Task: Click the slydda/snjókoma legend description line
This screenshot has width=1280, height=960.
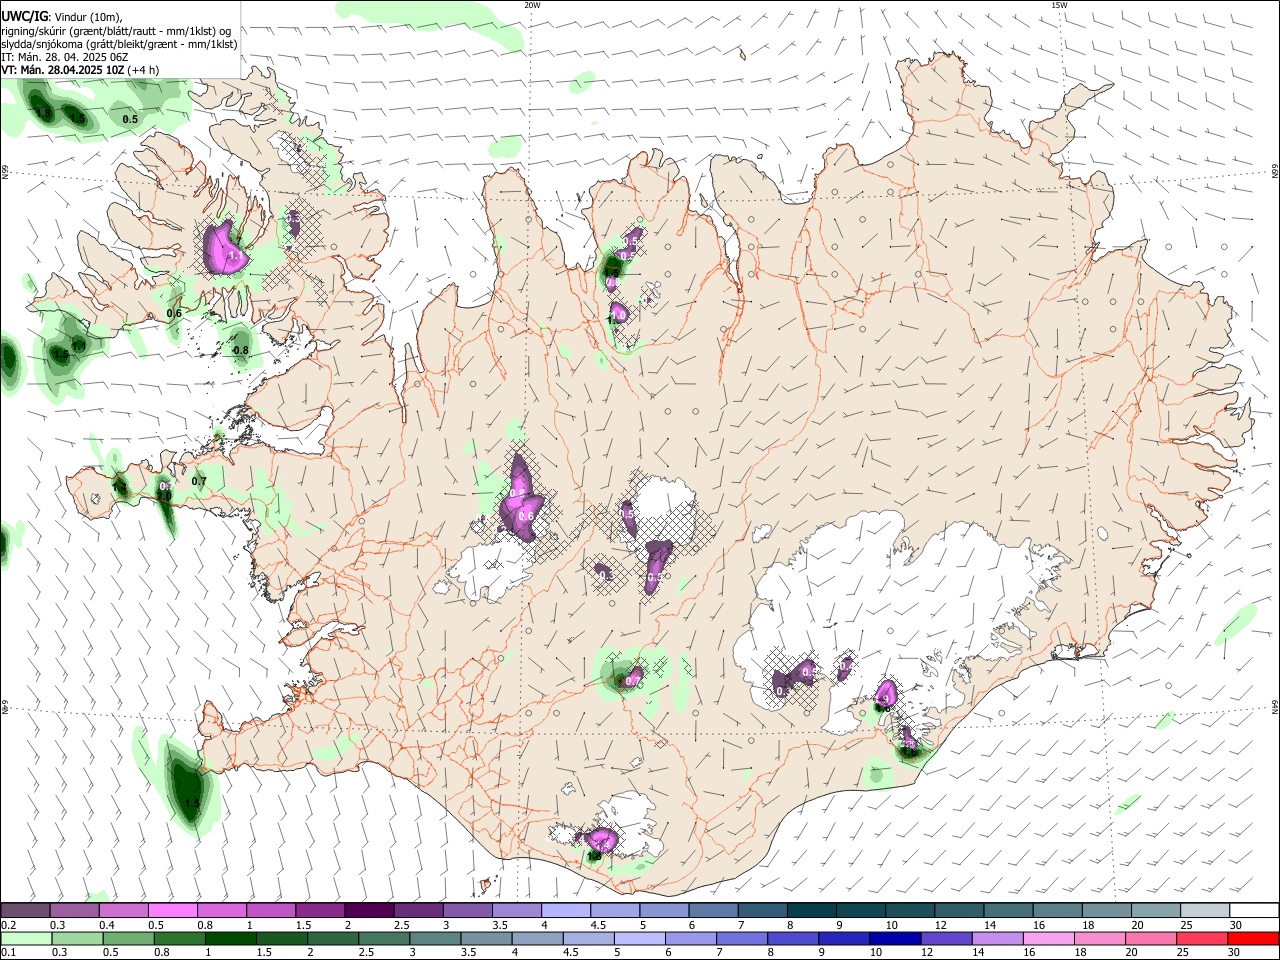Action: (119, 44)
